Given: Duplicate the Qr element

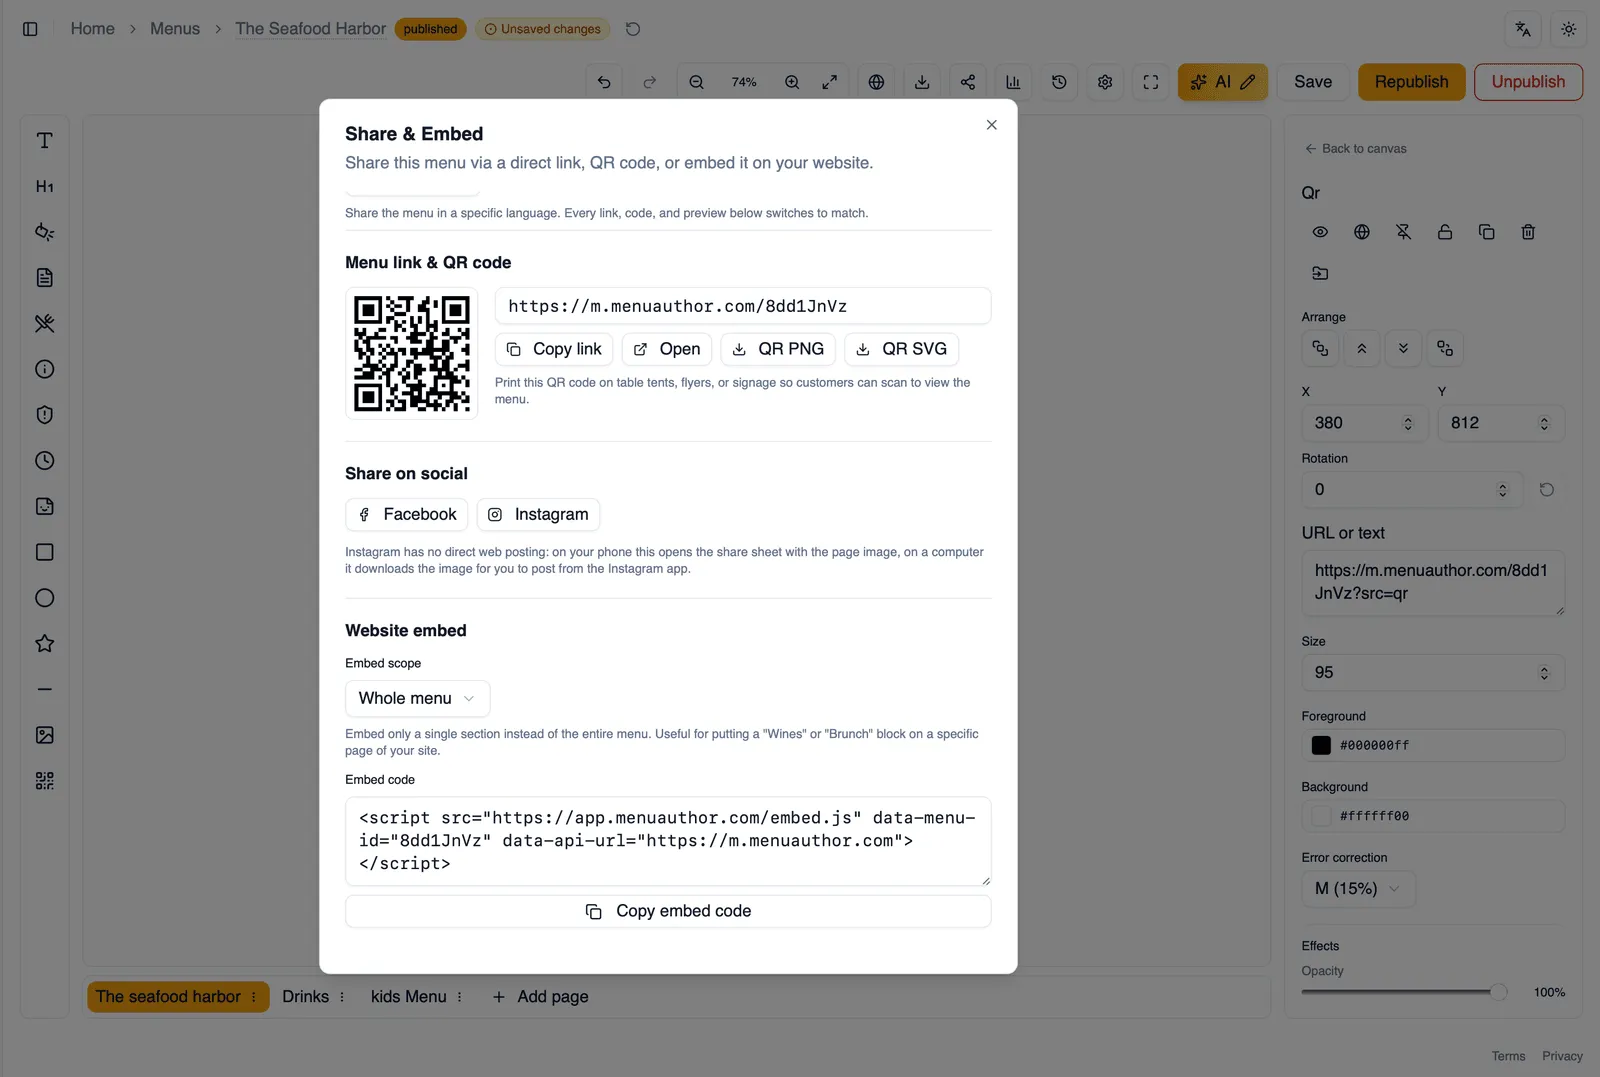Looking at the screenshot, I should click(1486, 232).
